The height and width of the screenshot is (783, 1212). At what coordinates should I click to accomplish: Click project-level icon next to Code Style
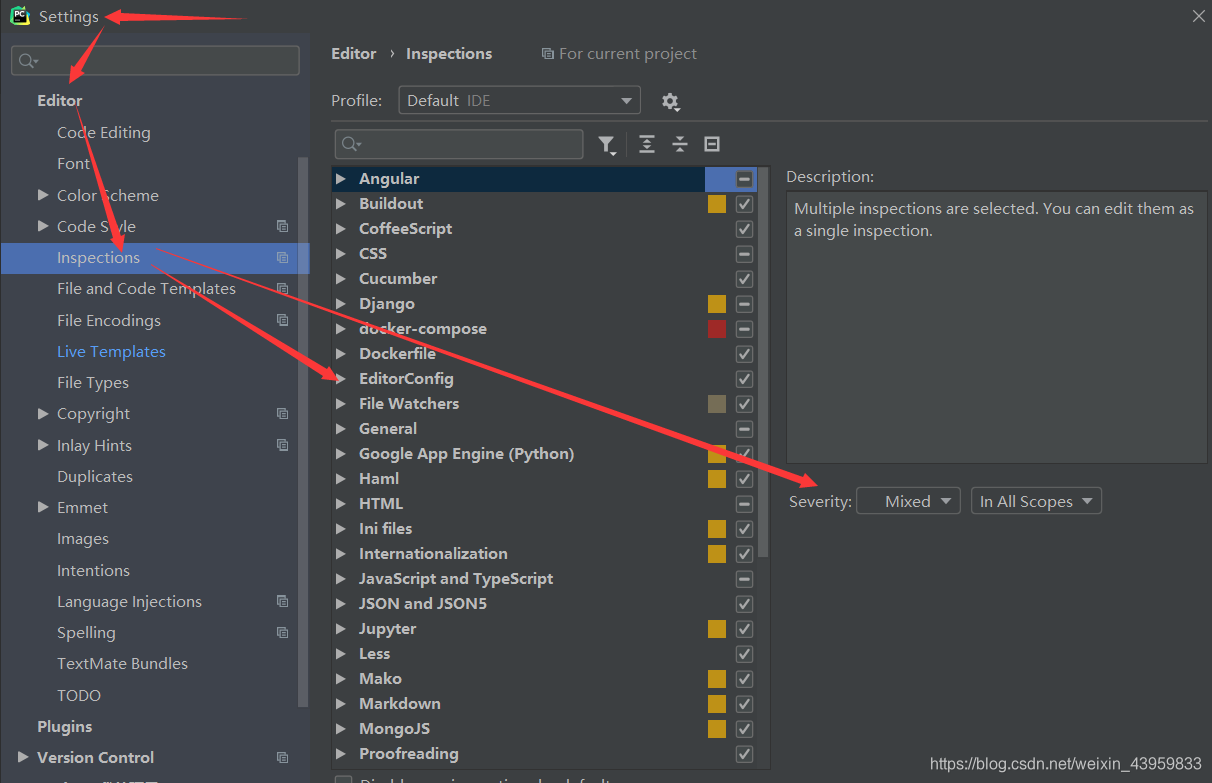[282, 227]
